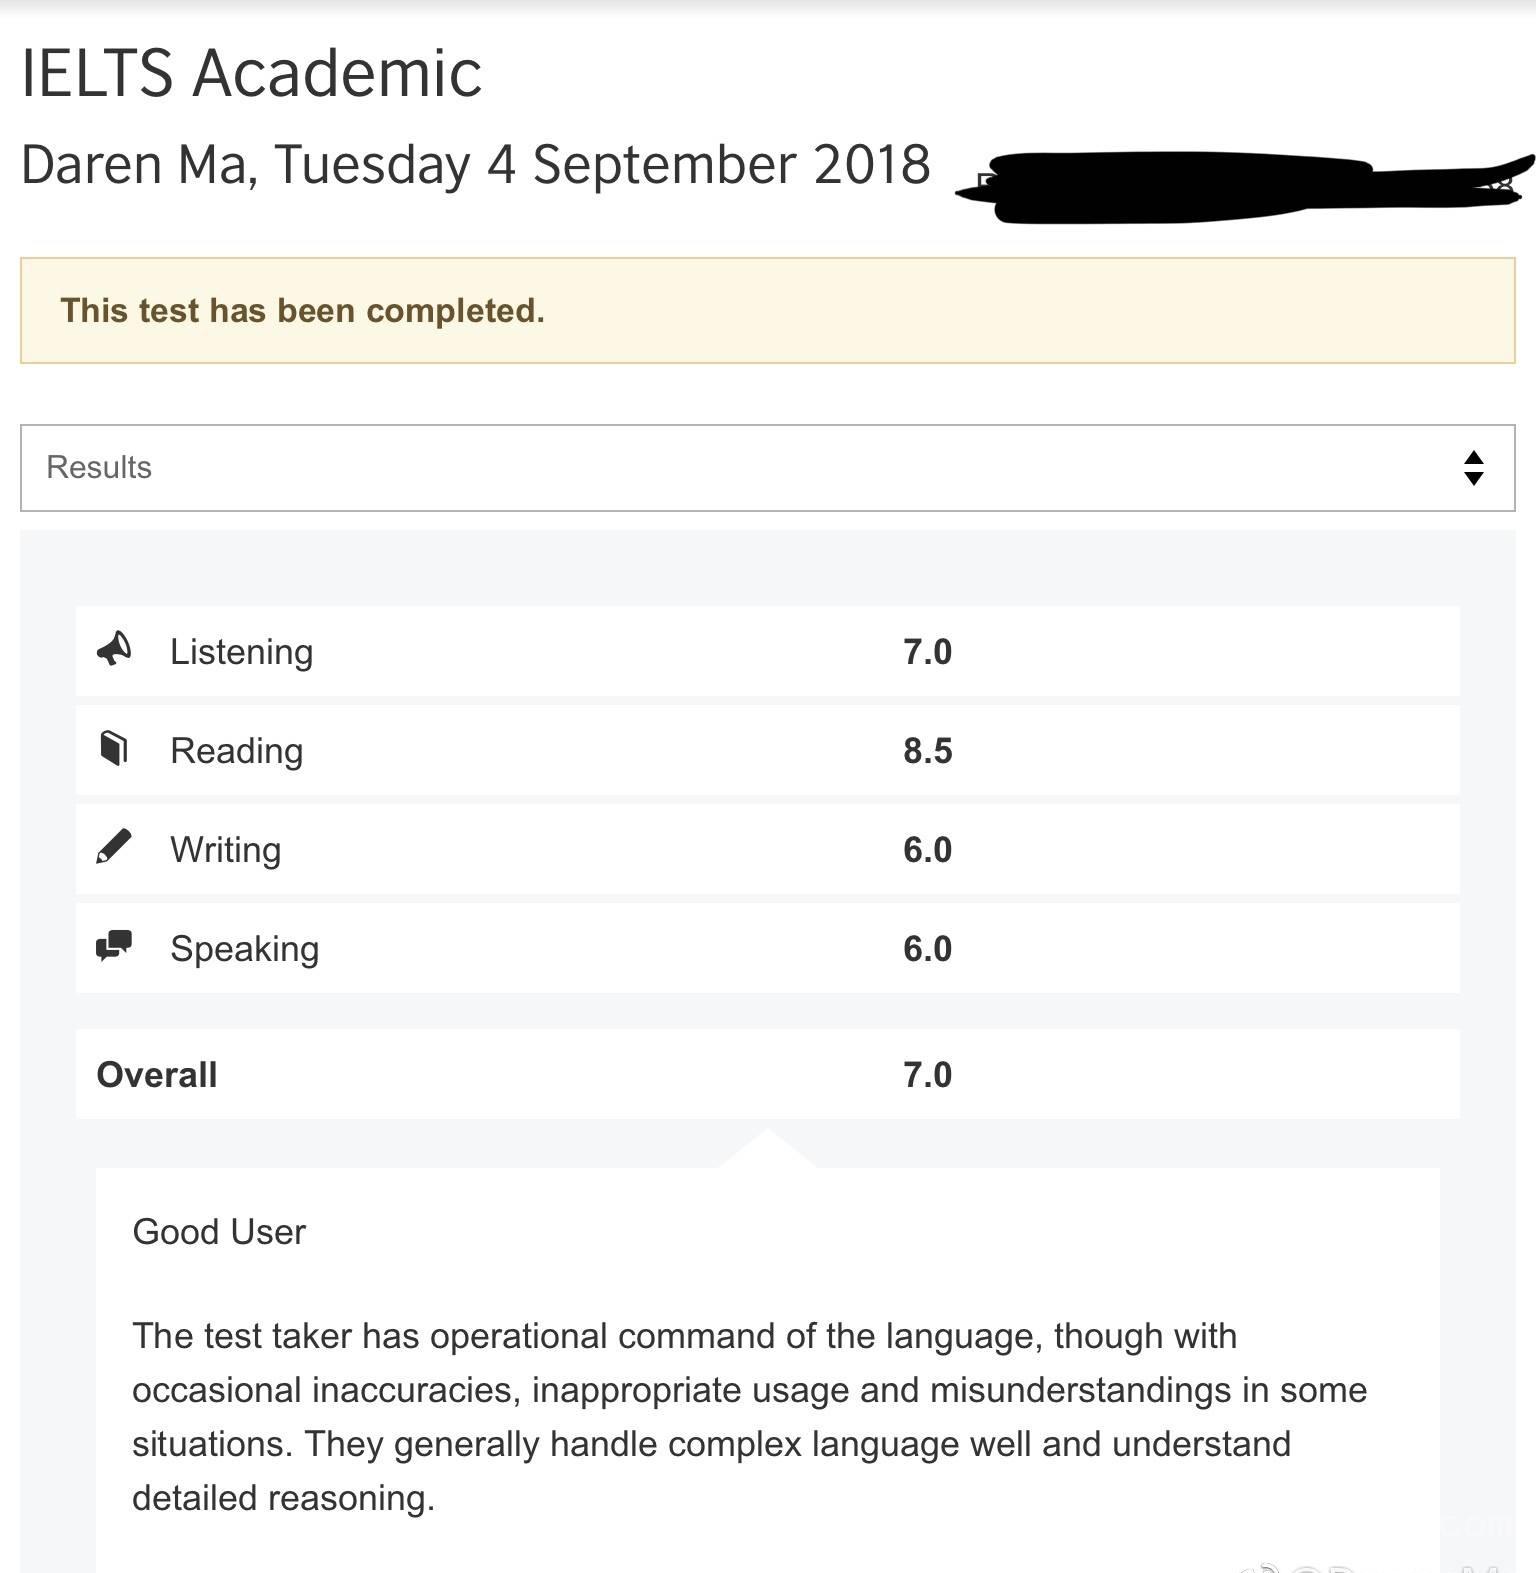Click the Listening label text
The height and width of the screenshot is (1573, 1536).
coord(241,652)
